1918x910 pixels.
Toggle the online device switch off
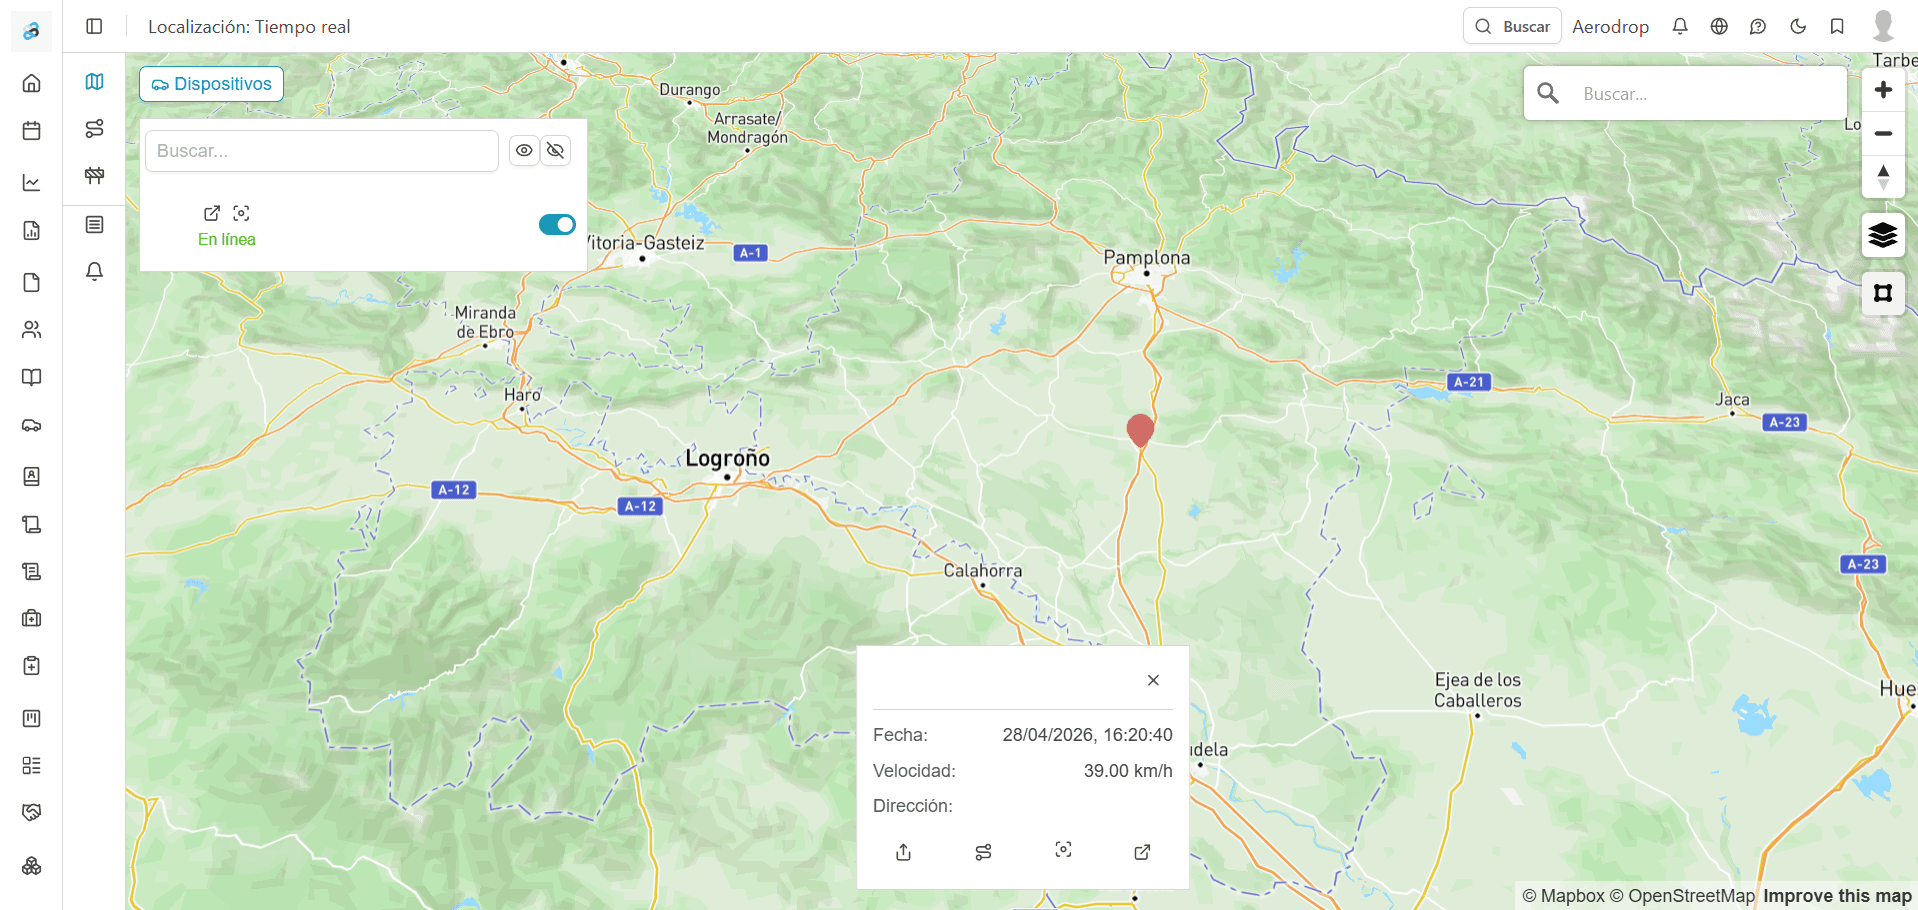[557, 224]
